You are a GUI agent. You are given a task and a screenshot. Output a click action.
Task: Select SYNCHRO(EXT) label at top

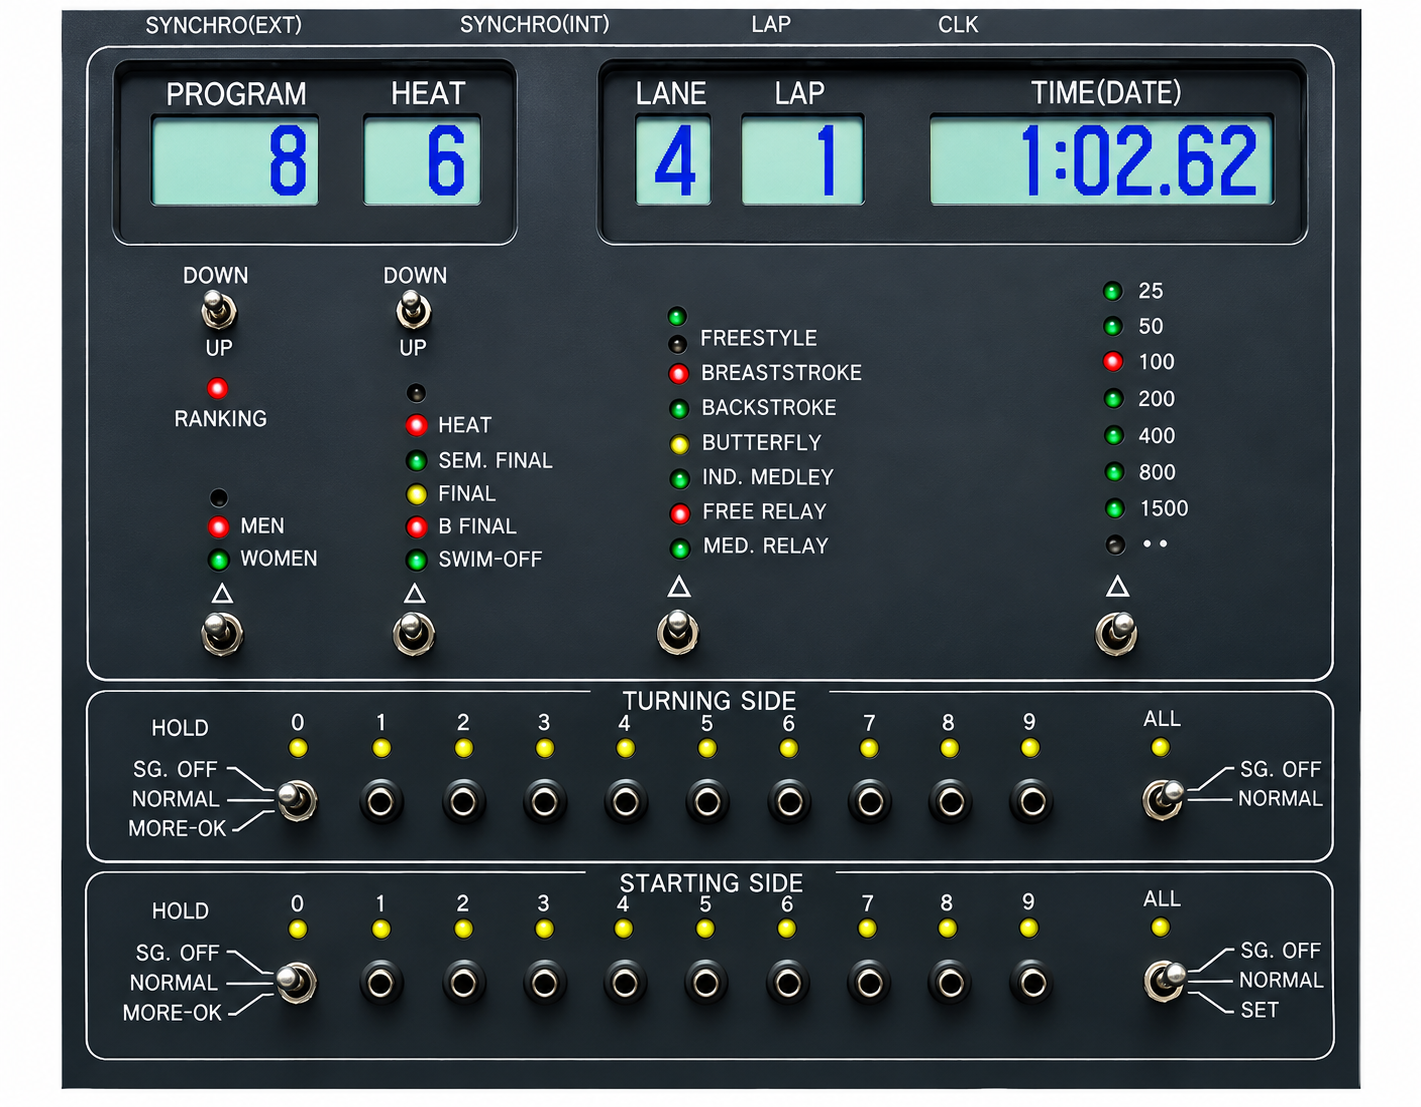coord(224,25)
